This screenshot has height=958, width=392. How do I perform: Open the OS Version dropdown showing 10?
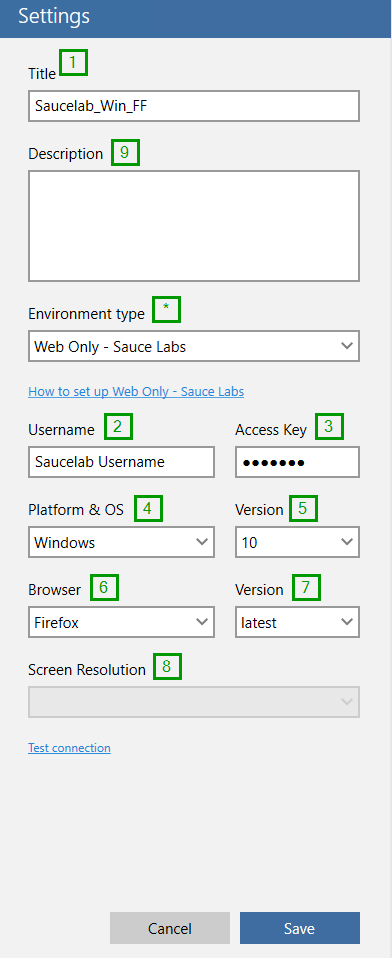click(297, 542)
